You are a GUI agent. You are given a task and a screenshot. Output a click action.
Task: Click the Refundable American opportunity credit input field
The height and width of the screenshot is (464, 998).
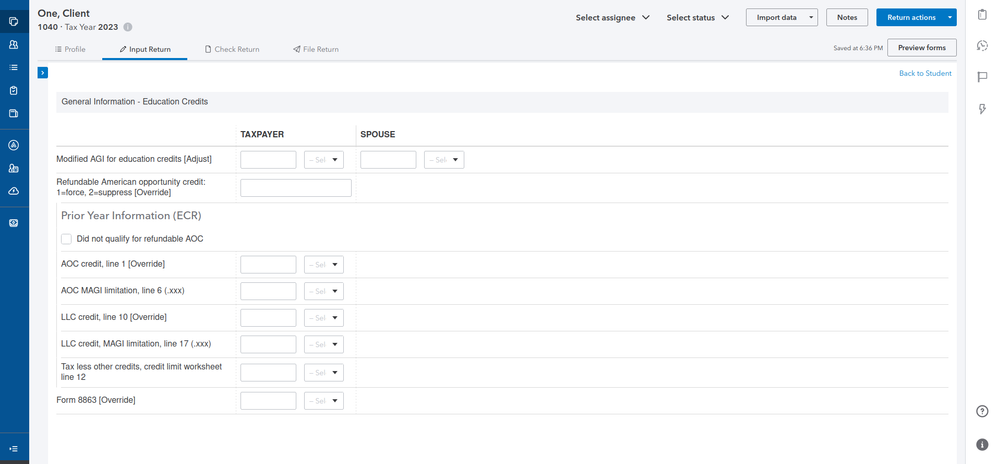(x=296, y=188)
